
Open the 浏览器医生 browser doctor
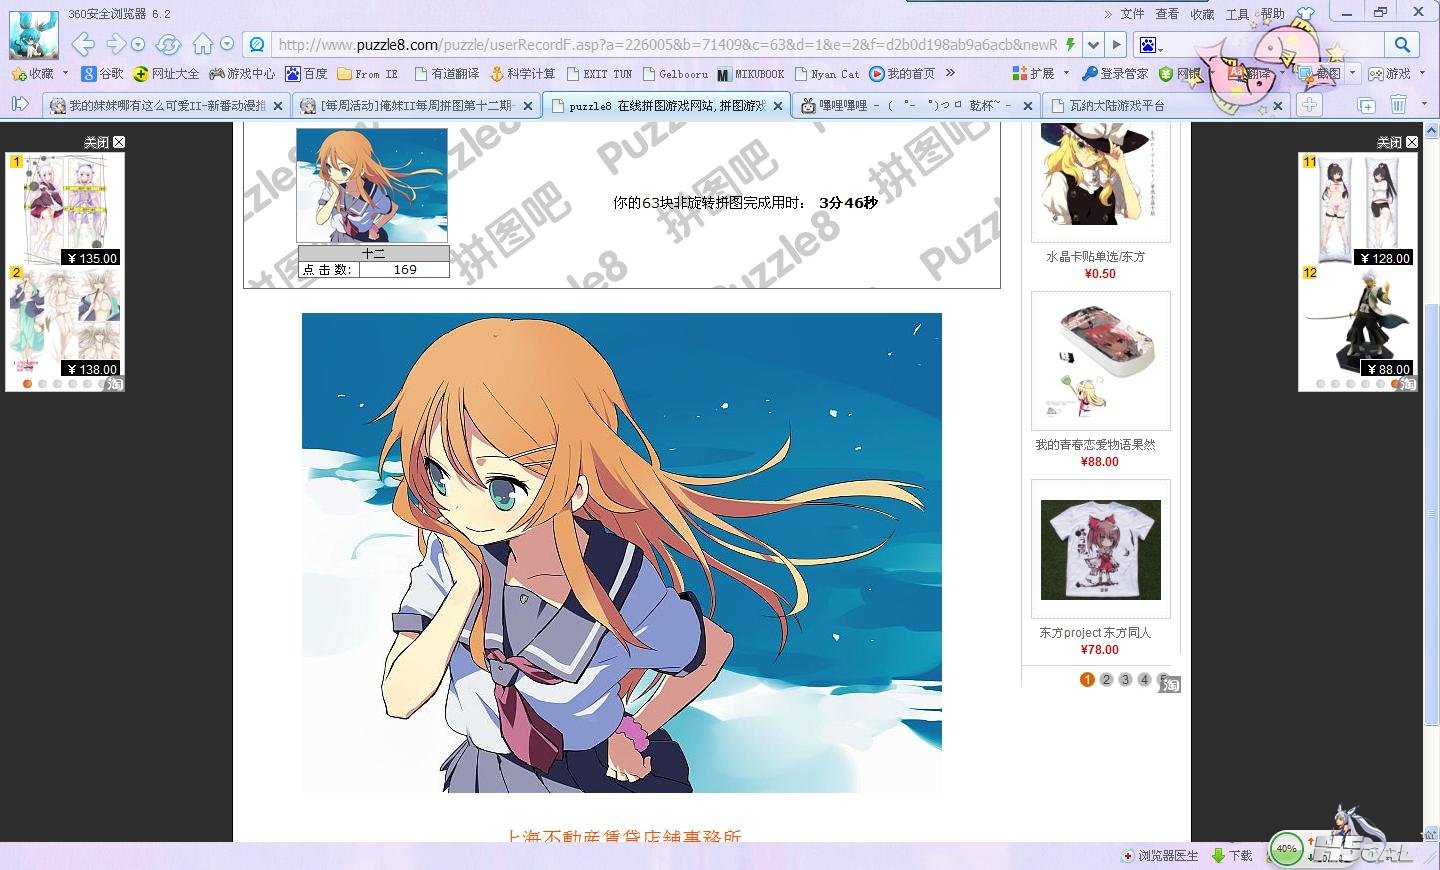[1160, 856]
